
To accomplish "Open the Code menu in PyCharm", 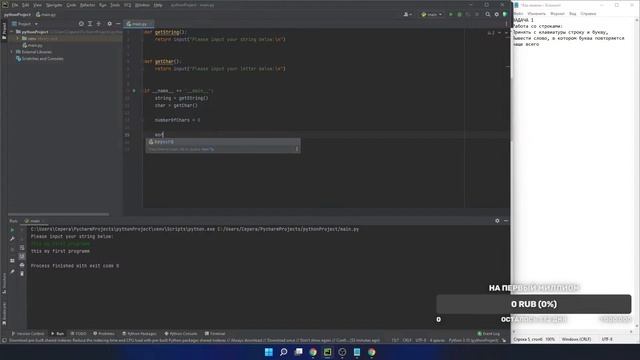I will [71, 5].
